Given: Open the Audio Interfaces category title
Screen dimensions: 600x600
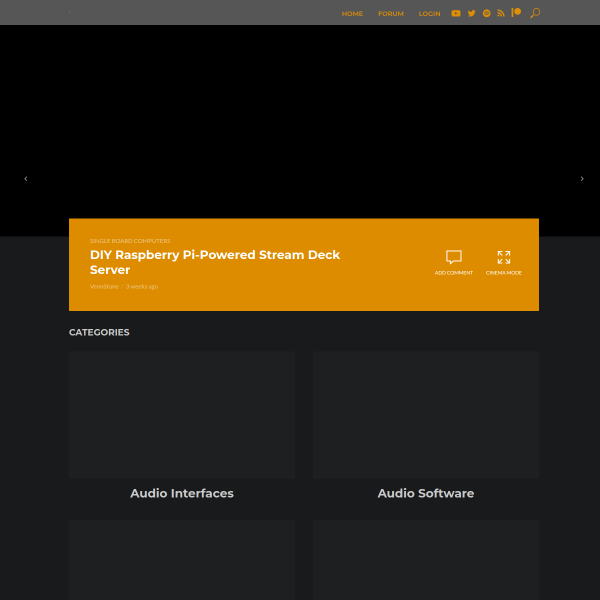Looking at the screenshot, I should coord(182,493).
